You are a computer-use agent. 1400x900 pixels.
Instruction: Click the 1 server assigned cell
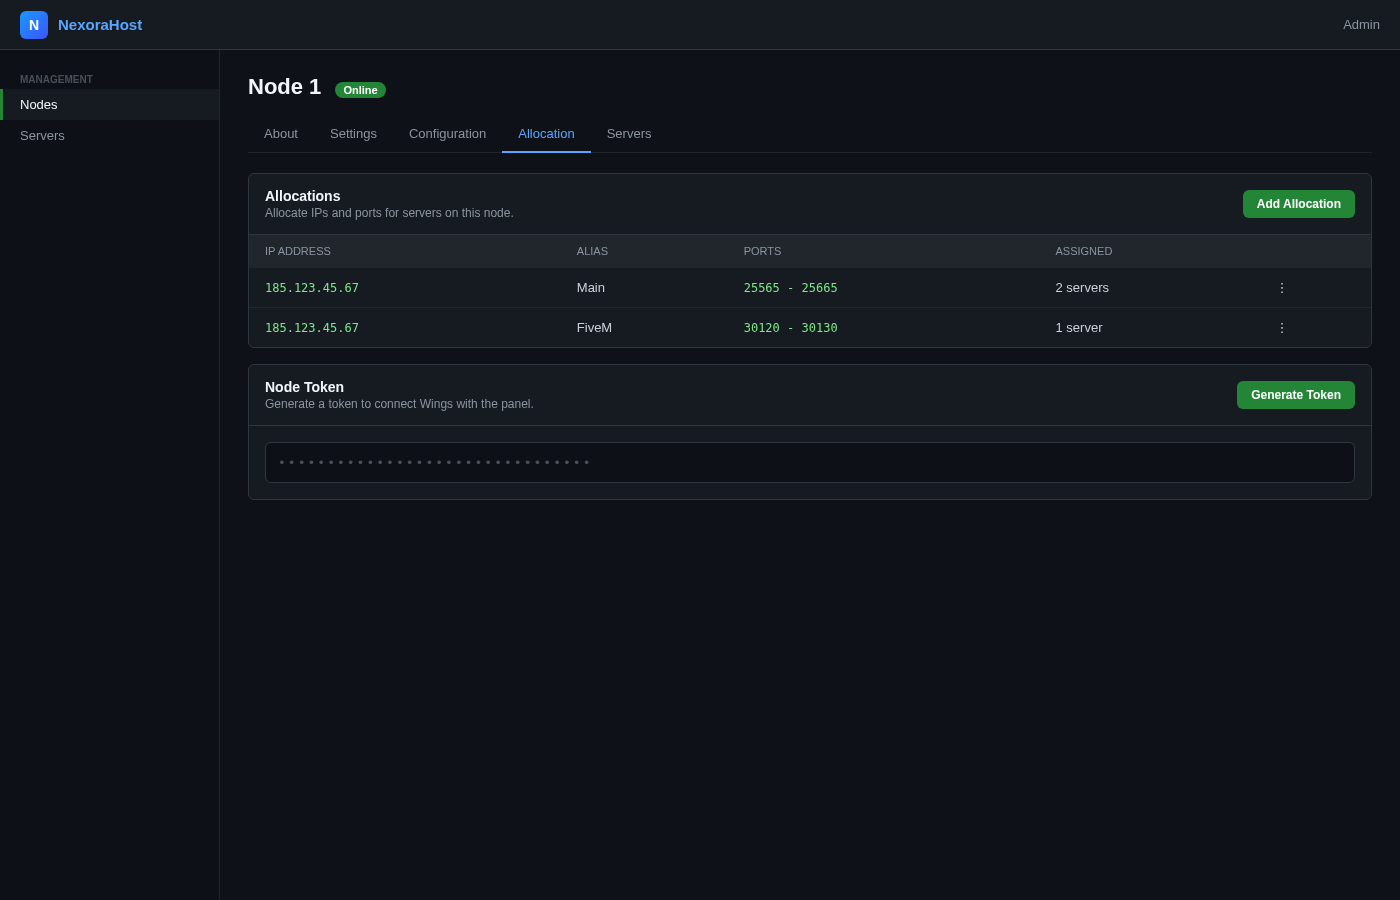(x=1079, y=328)
